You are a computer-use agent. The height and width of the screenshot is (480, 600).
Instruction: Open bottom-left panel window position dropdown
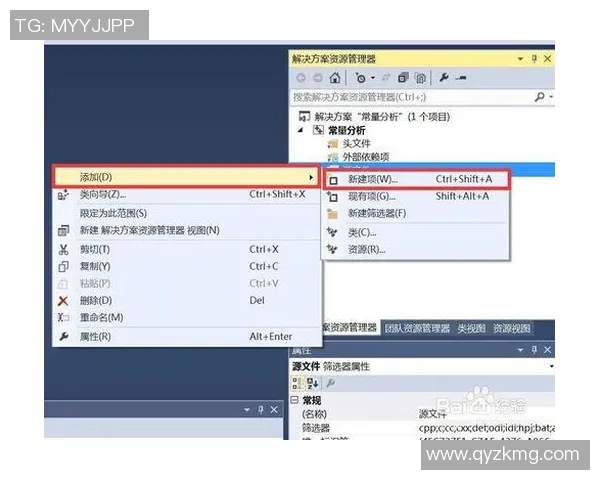247,410
